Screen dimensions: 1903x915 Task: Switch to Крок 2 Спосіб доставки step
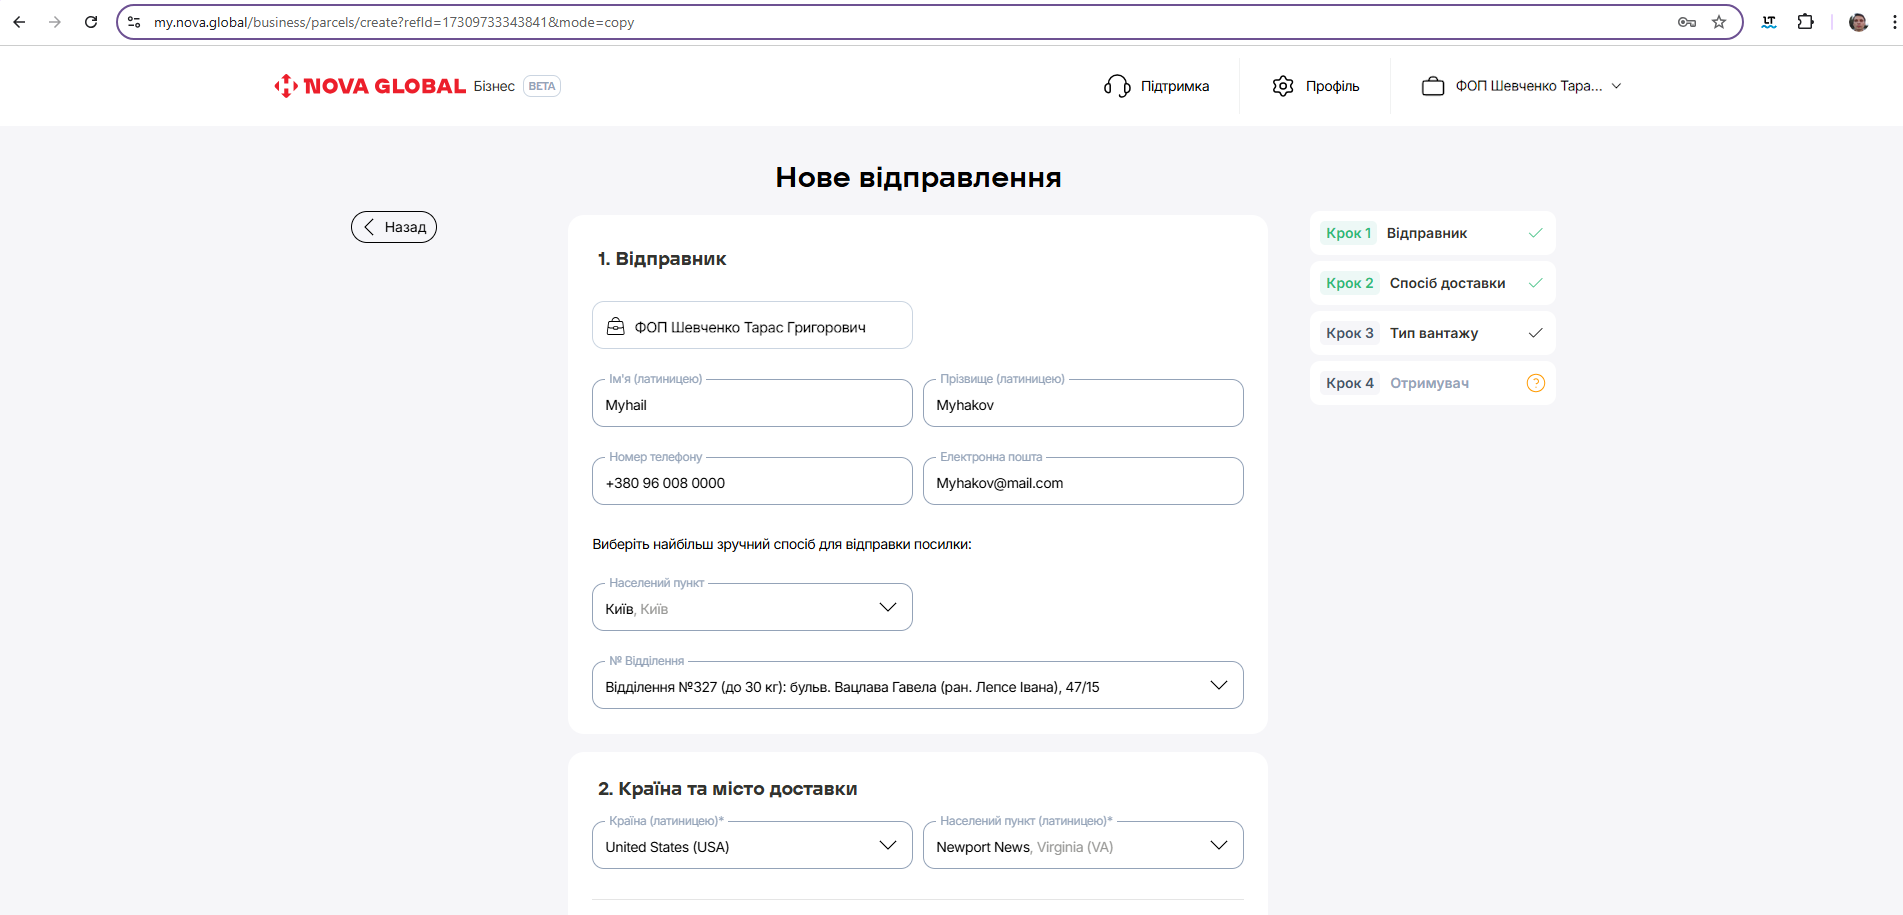click(x=1431, y=283)
